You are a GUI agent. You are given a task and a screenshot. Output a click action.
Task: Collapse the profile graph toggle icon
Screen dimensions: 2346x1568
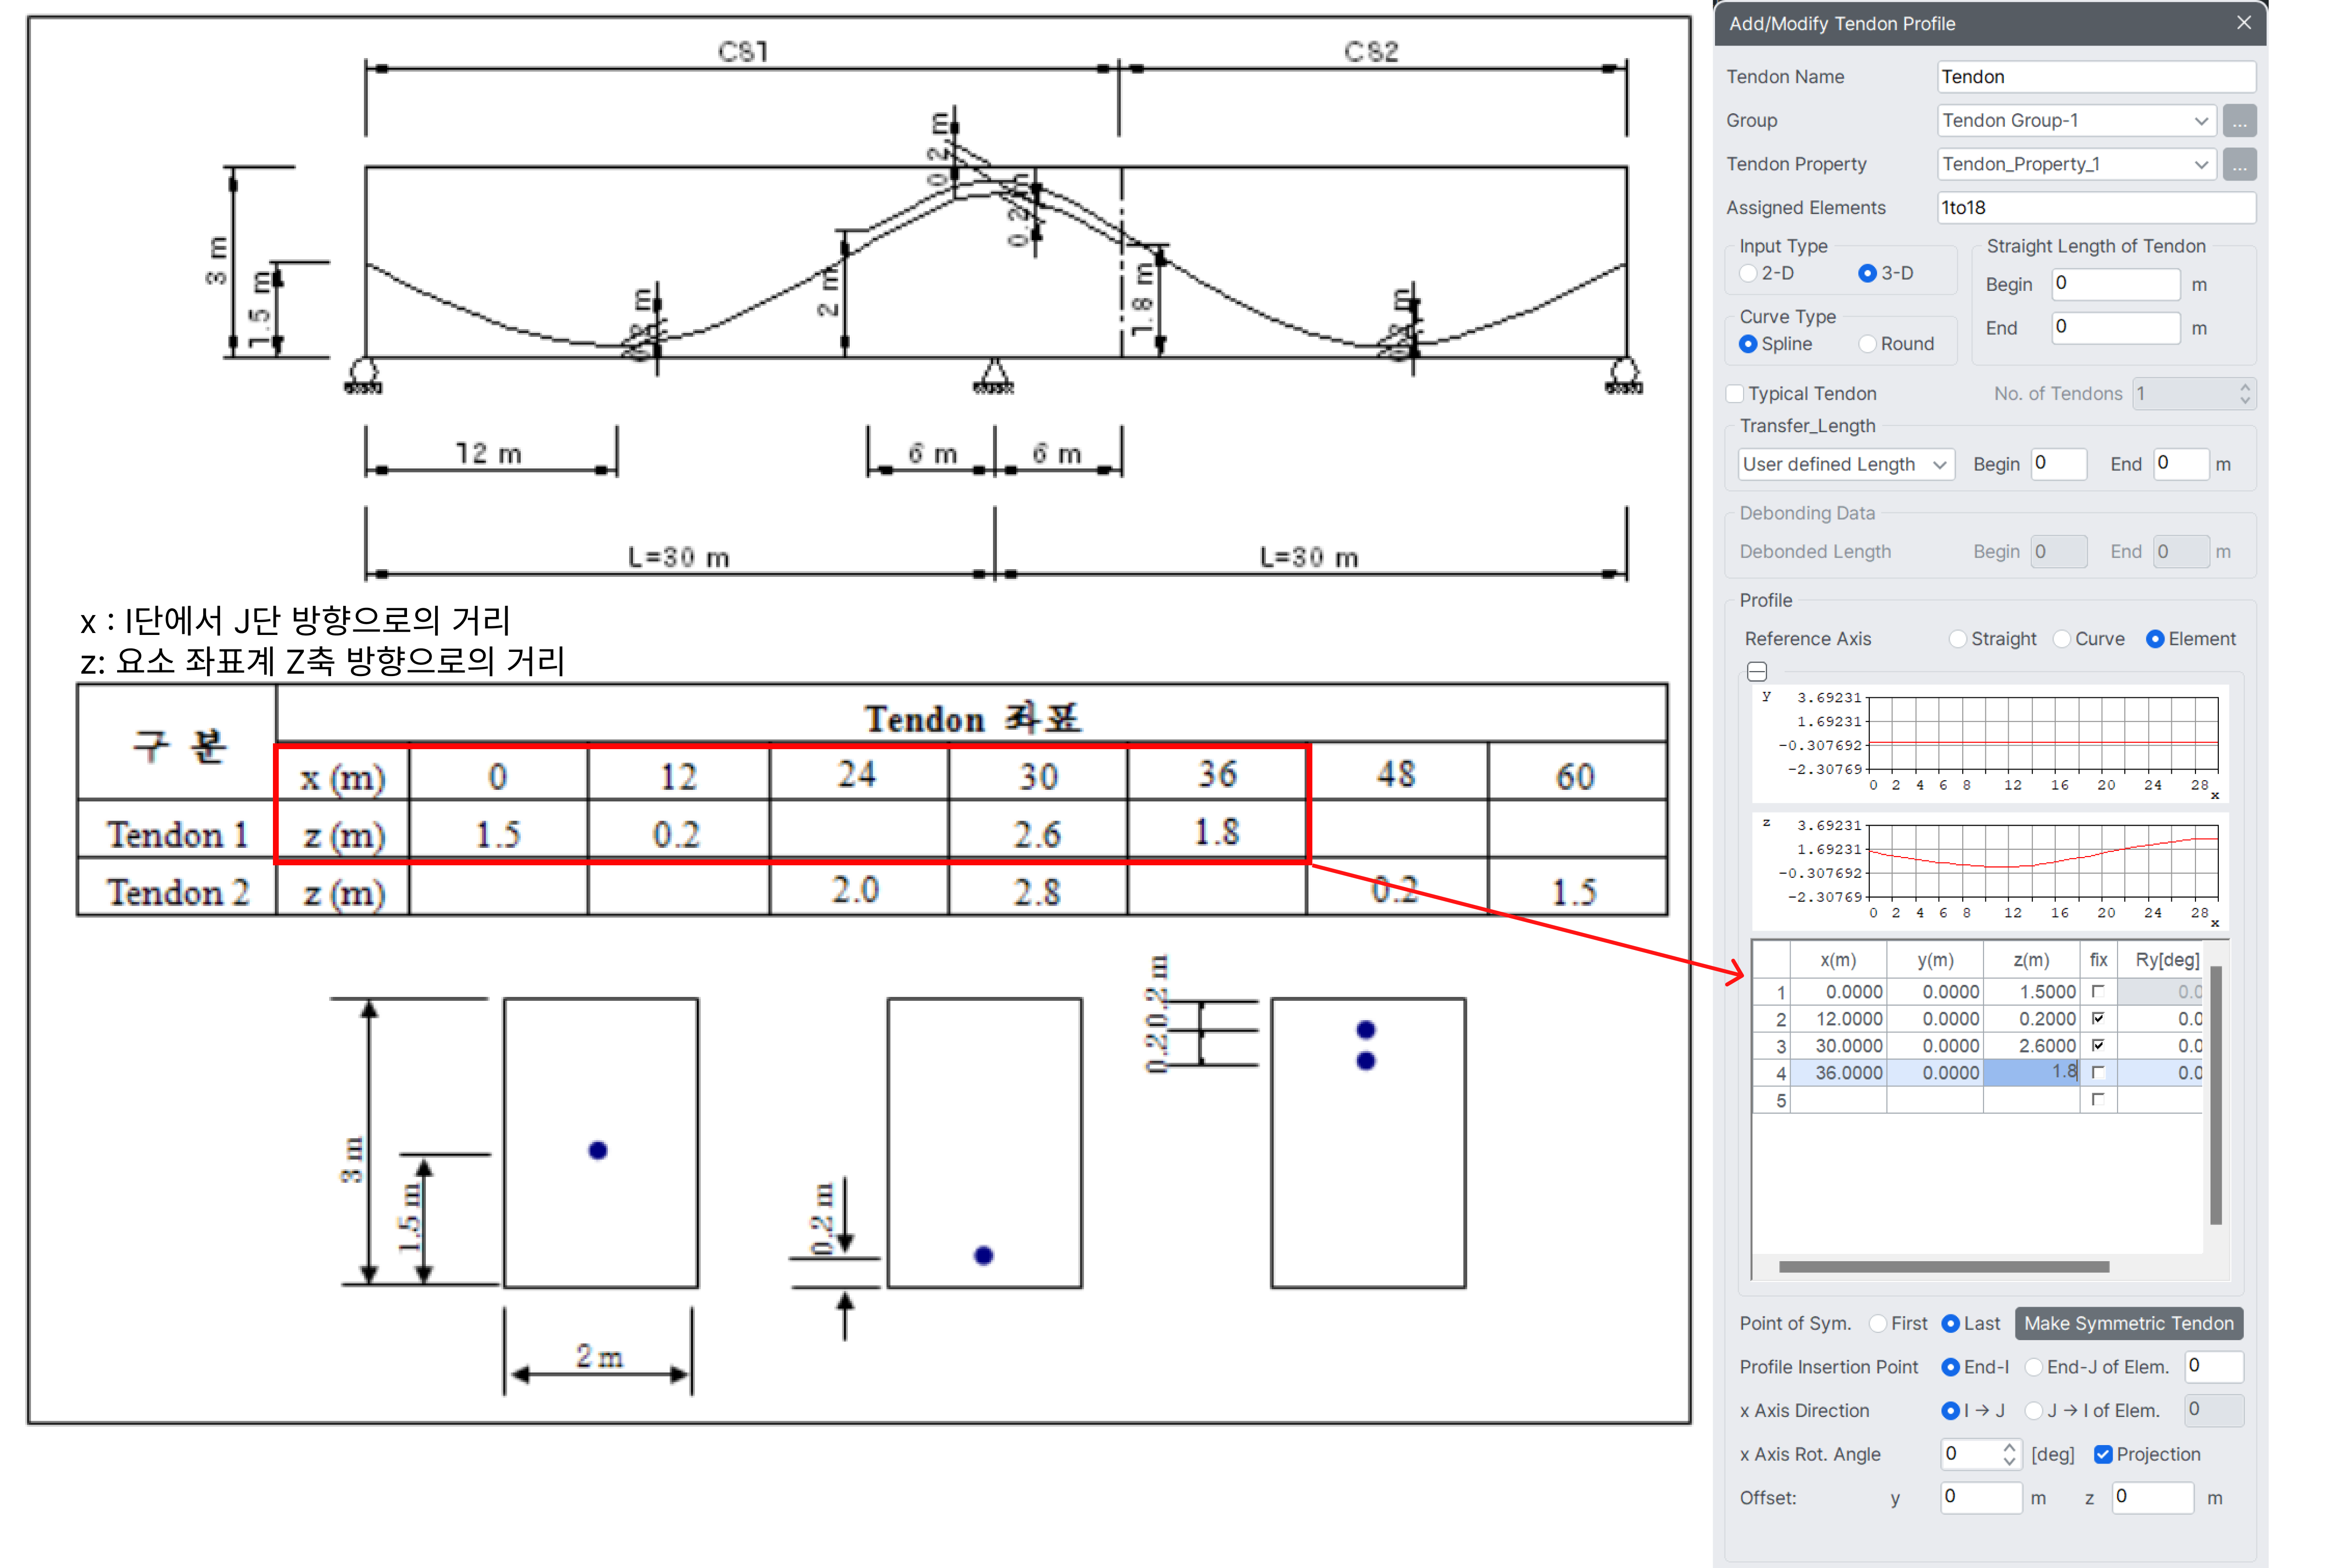coord(1757,671)
